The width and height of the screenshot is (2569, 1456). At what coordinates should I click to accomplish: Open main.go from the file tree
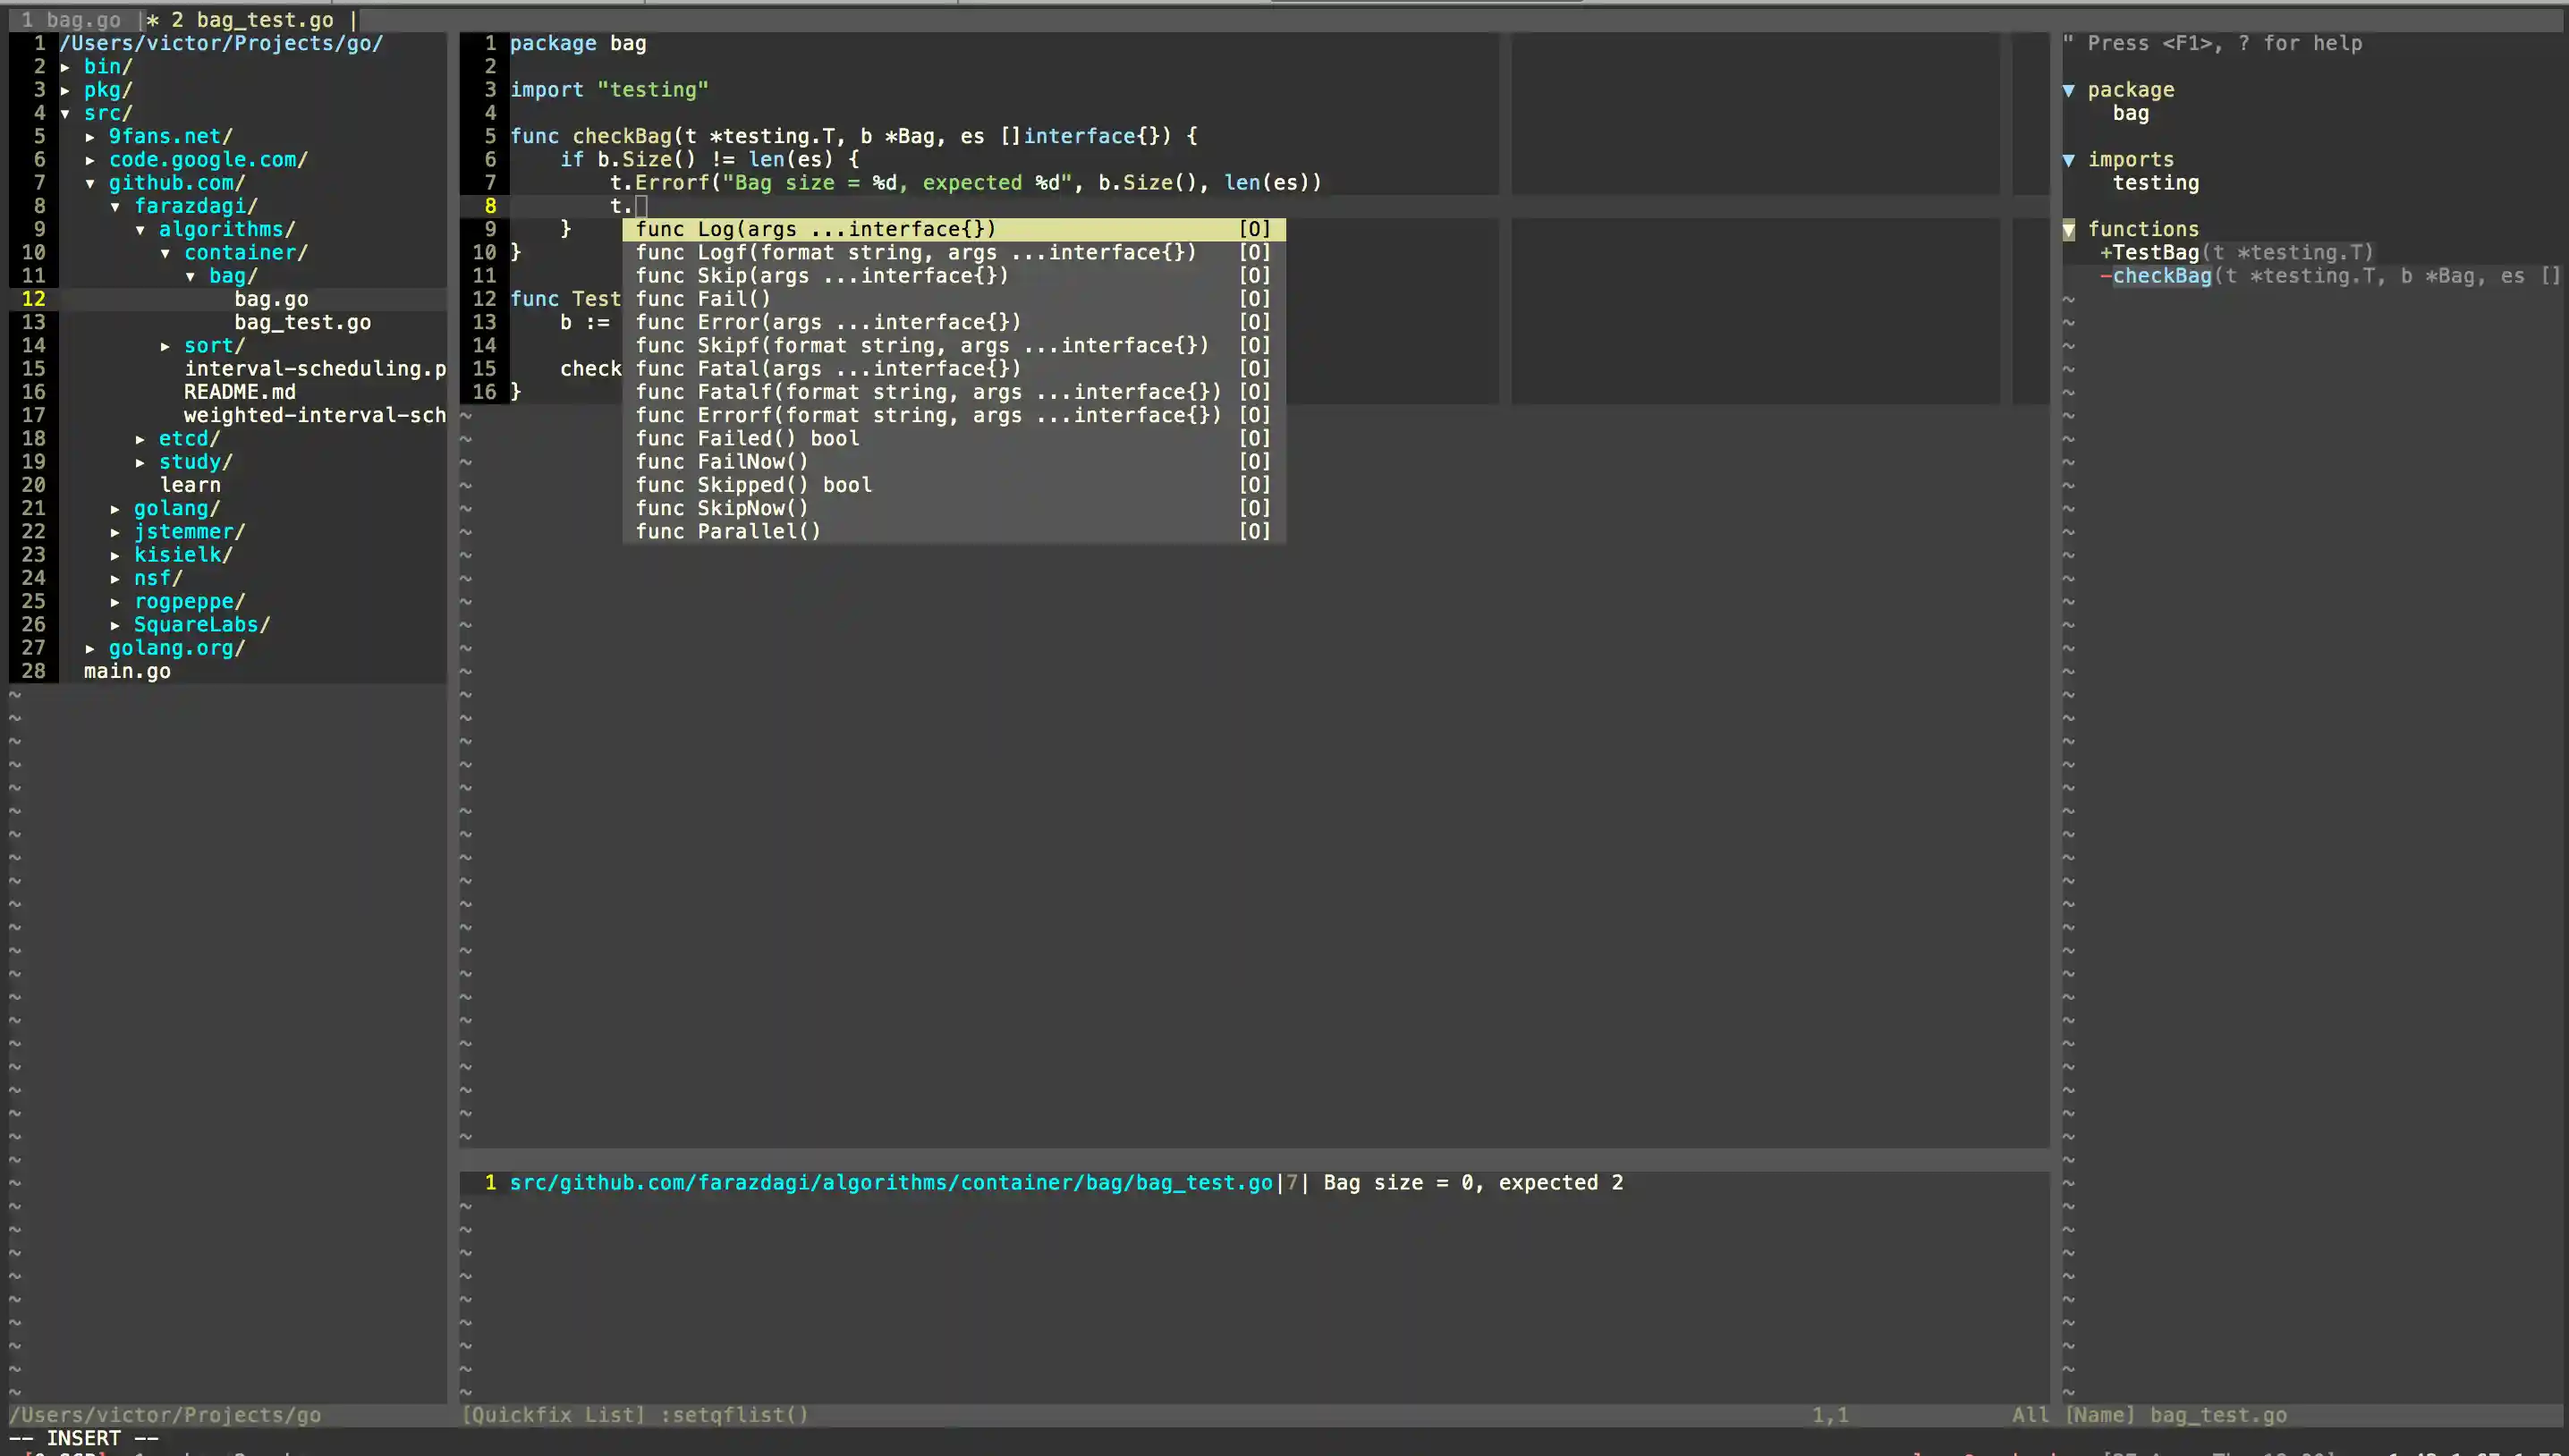click(x=126, y=671)
